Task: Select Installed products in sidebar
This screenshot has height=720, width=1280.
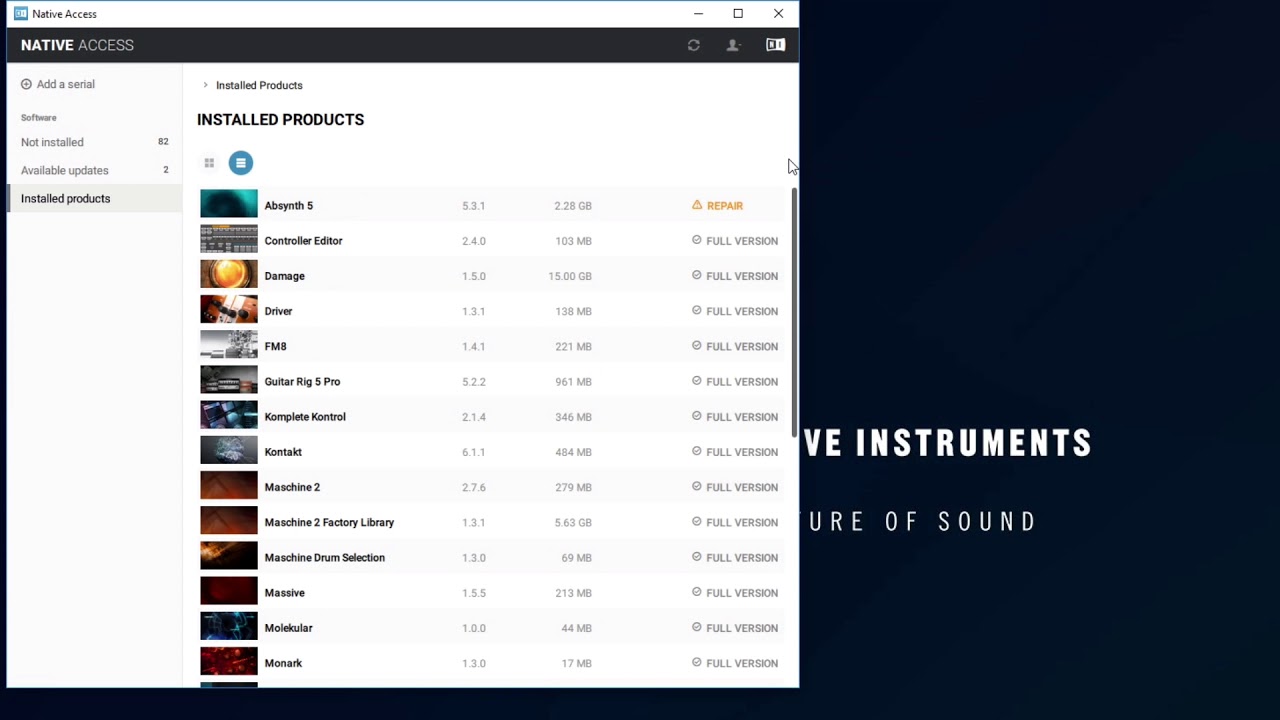Action: 95,198
